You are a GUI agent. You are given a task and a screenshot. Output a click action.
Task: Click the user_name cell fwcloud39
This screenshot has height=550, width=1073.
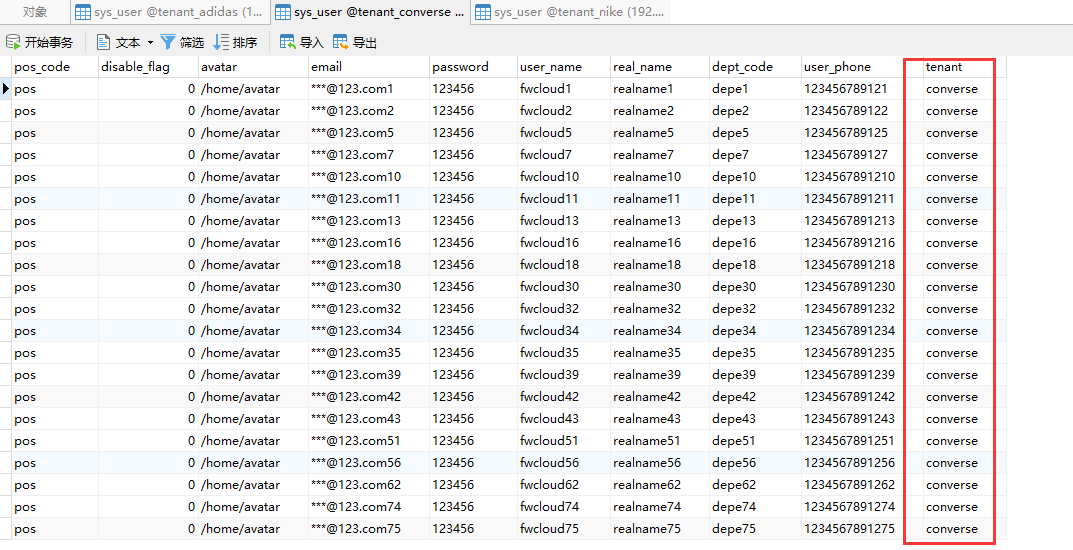point(549,375)
